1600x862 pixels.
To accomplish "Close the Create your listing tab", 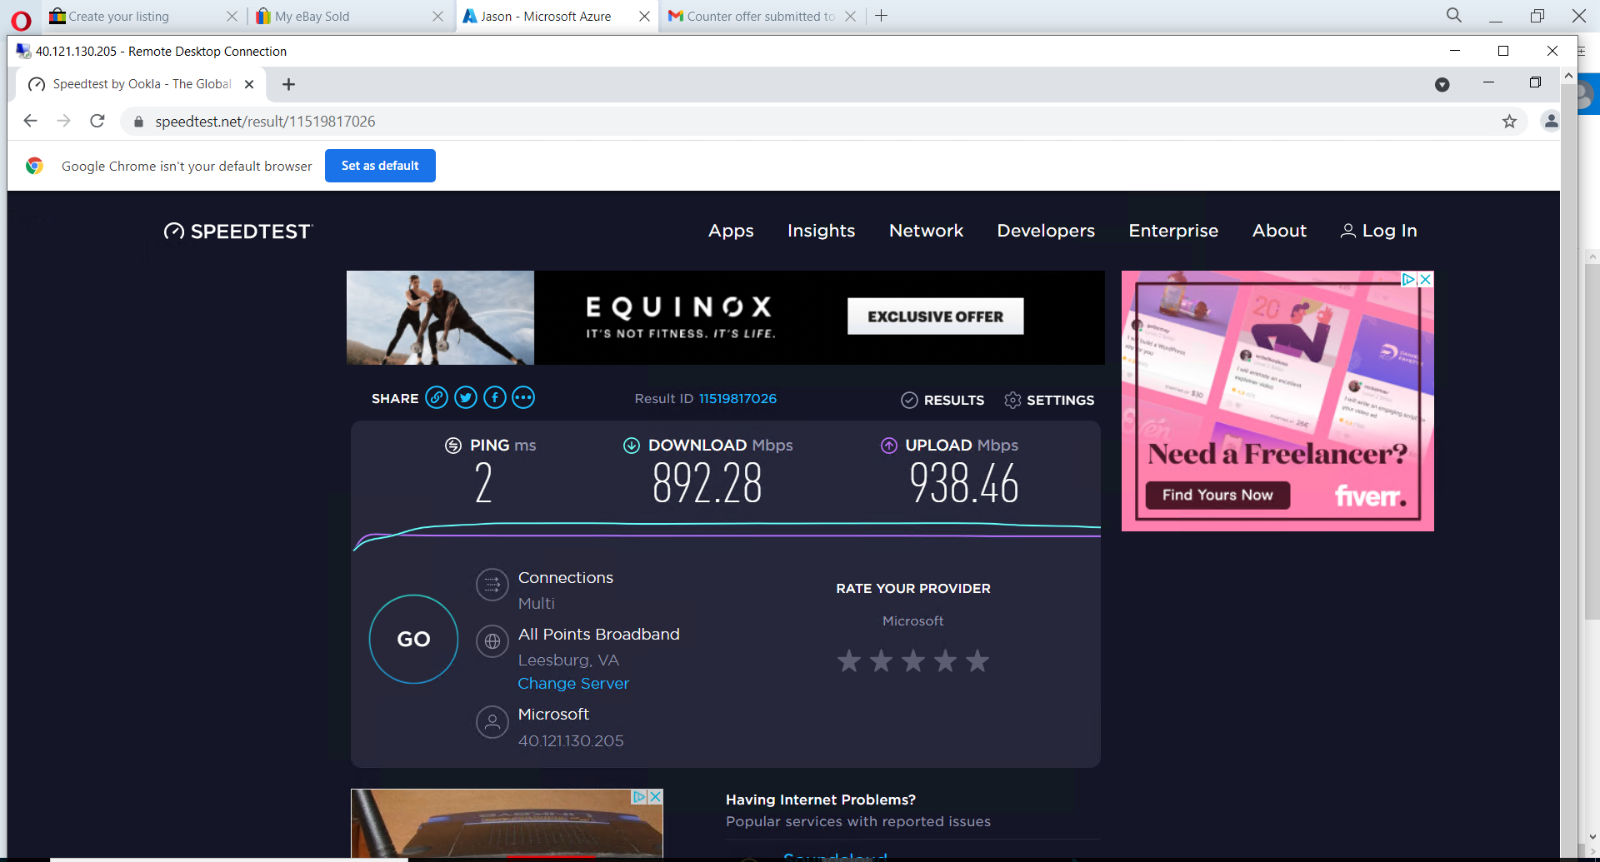I will click(232, 16).
